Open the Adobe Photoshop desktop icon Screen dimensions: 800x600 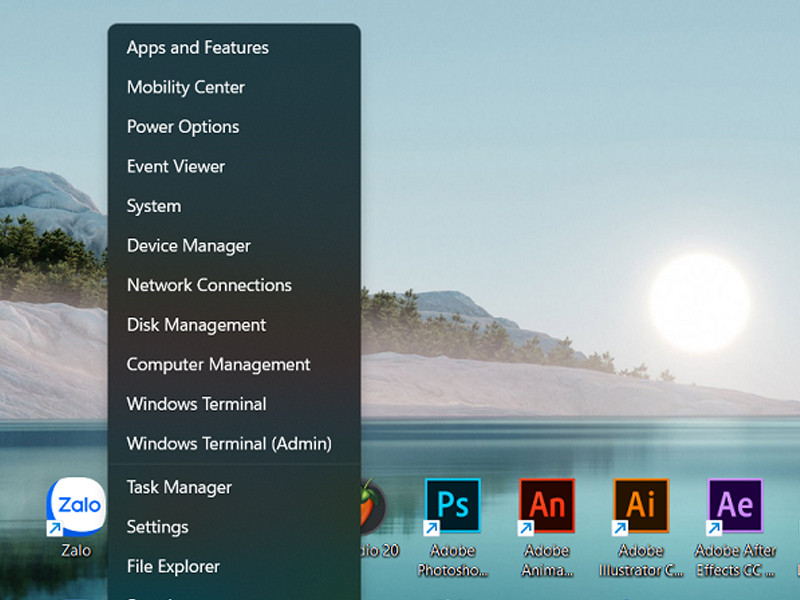point(452,507)
